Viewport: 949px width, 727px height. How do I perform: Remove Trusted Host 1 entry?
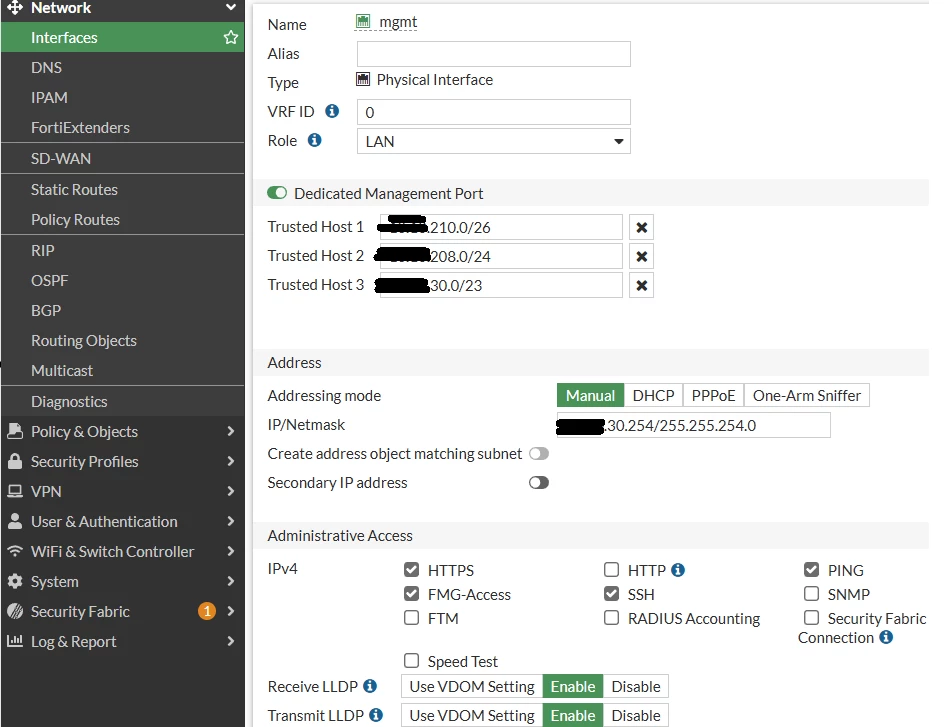tap(642, 228)
